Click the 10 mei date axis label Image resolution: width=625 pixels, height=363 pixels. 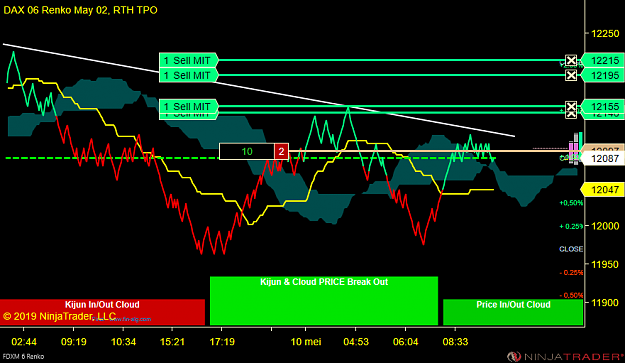pyautogui.click(x=306, y=342)
